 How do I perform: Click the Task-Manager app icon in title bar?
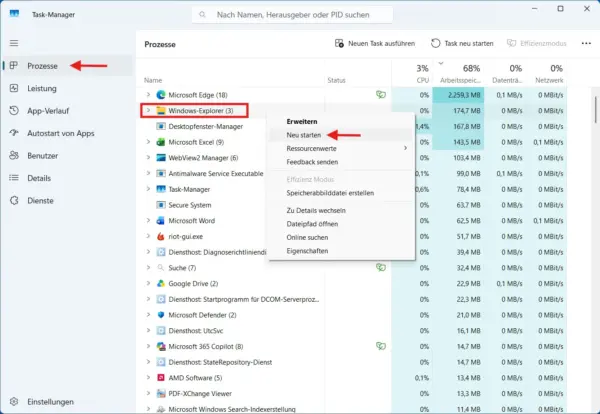coord(14,14)
